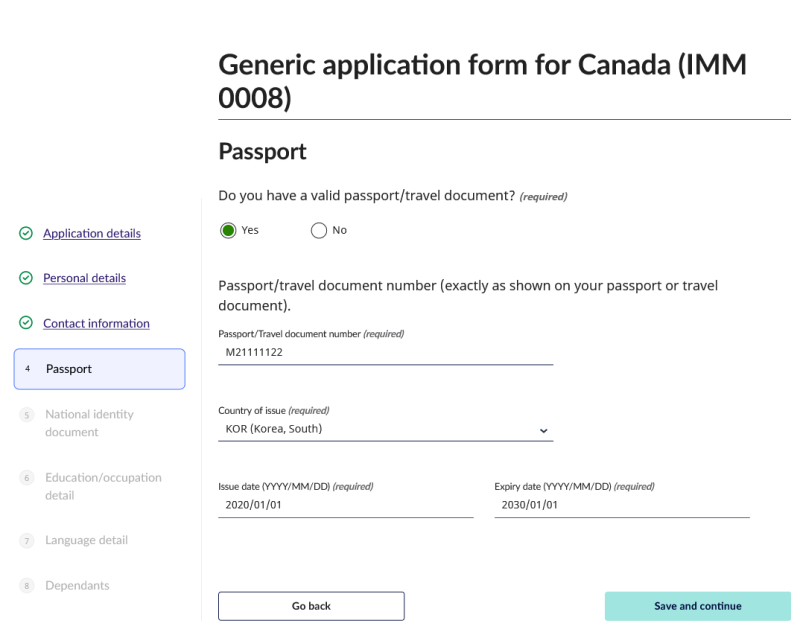Click the step 8 circle for Dependants
The height and width of the screenshot is (632, 800).
tap(27, 586)
